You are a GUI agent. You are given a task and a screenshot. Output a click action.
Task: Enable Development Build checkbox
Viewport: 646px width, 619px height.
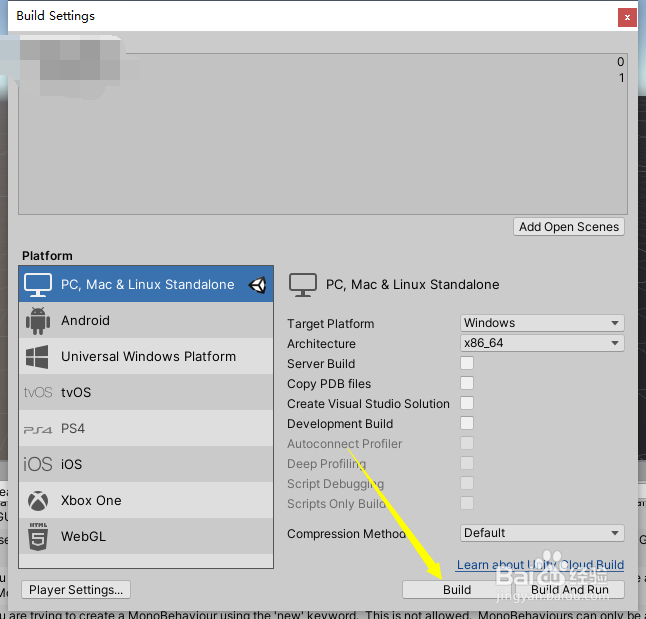(x=467, y=423)
